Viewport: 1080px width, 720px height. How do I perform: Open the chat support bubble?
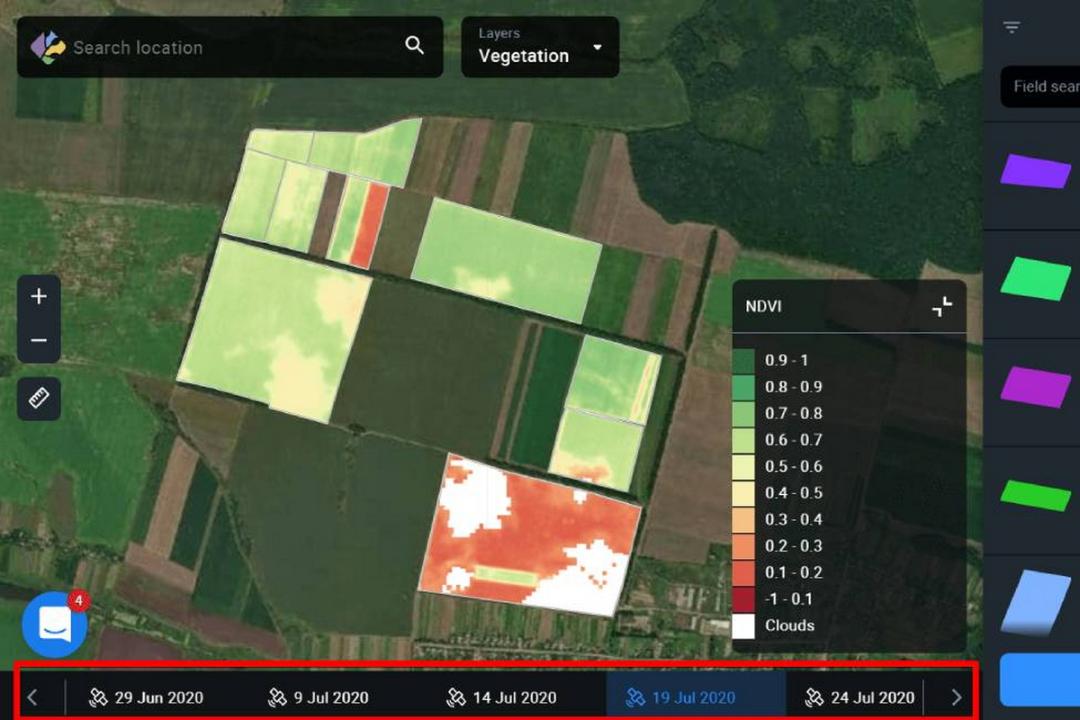tap(54, 624)
